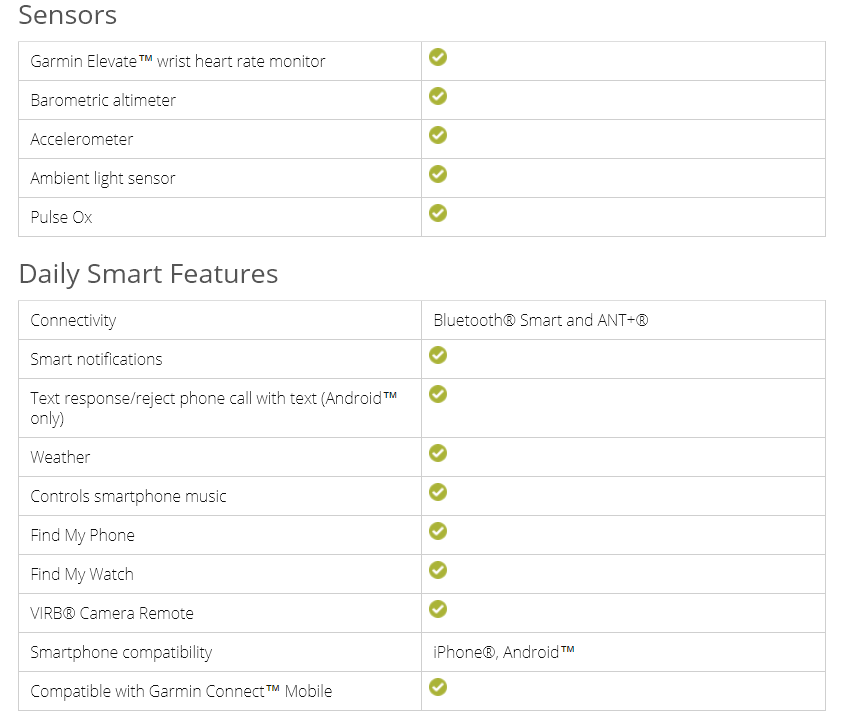The image size is (854, 728).
Task: Click the checkmark icon for Garmin Elevate heart rate monitor
Action: (438, 57)
